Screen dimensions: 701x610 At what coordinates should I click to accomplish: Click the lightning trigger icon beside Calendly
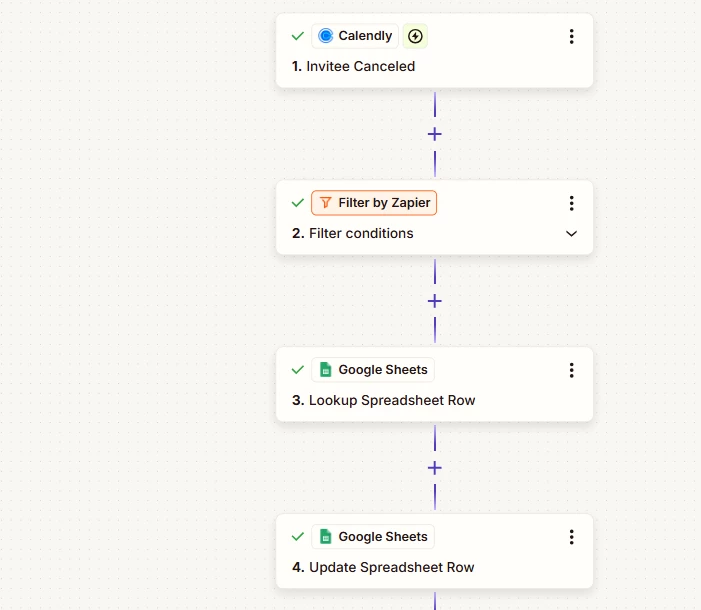click(415, 36)
